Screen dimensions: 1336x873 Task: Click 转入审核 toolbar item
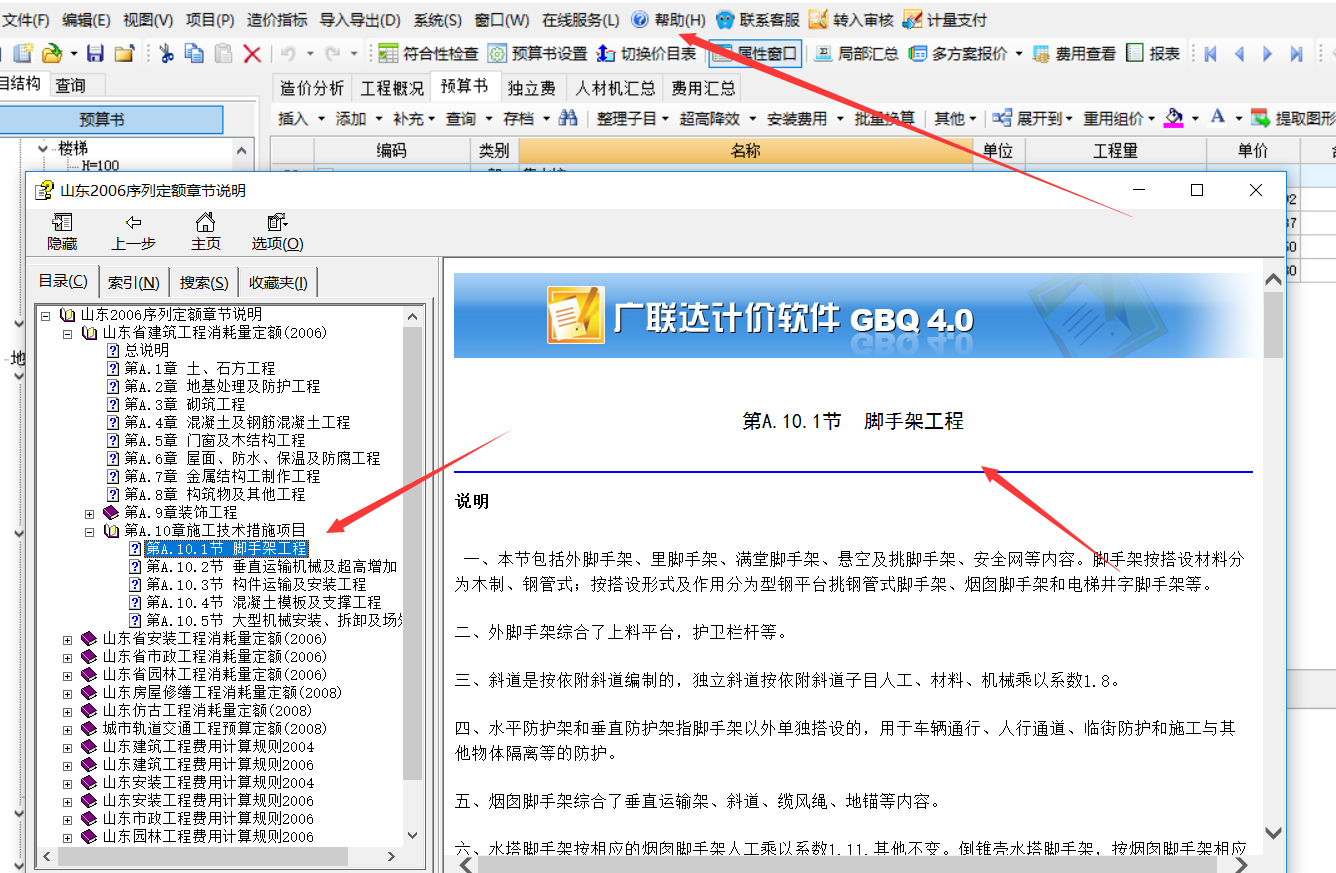(851, 20)
